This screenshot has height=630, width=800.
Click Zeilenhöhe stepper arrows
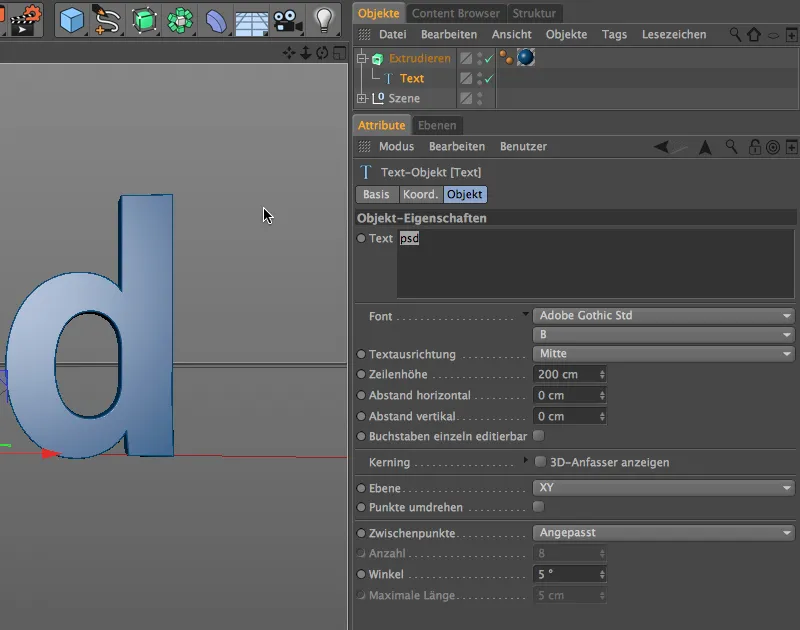602,374
